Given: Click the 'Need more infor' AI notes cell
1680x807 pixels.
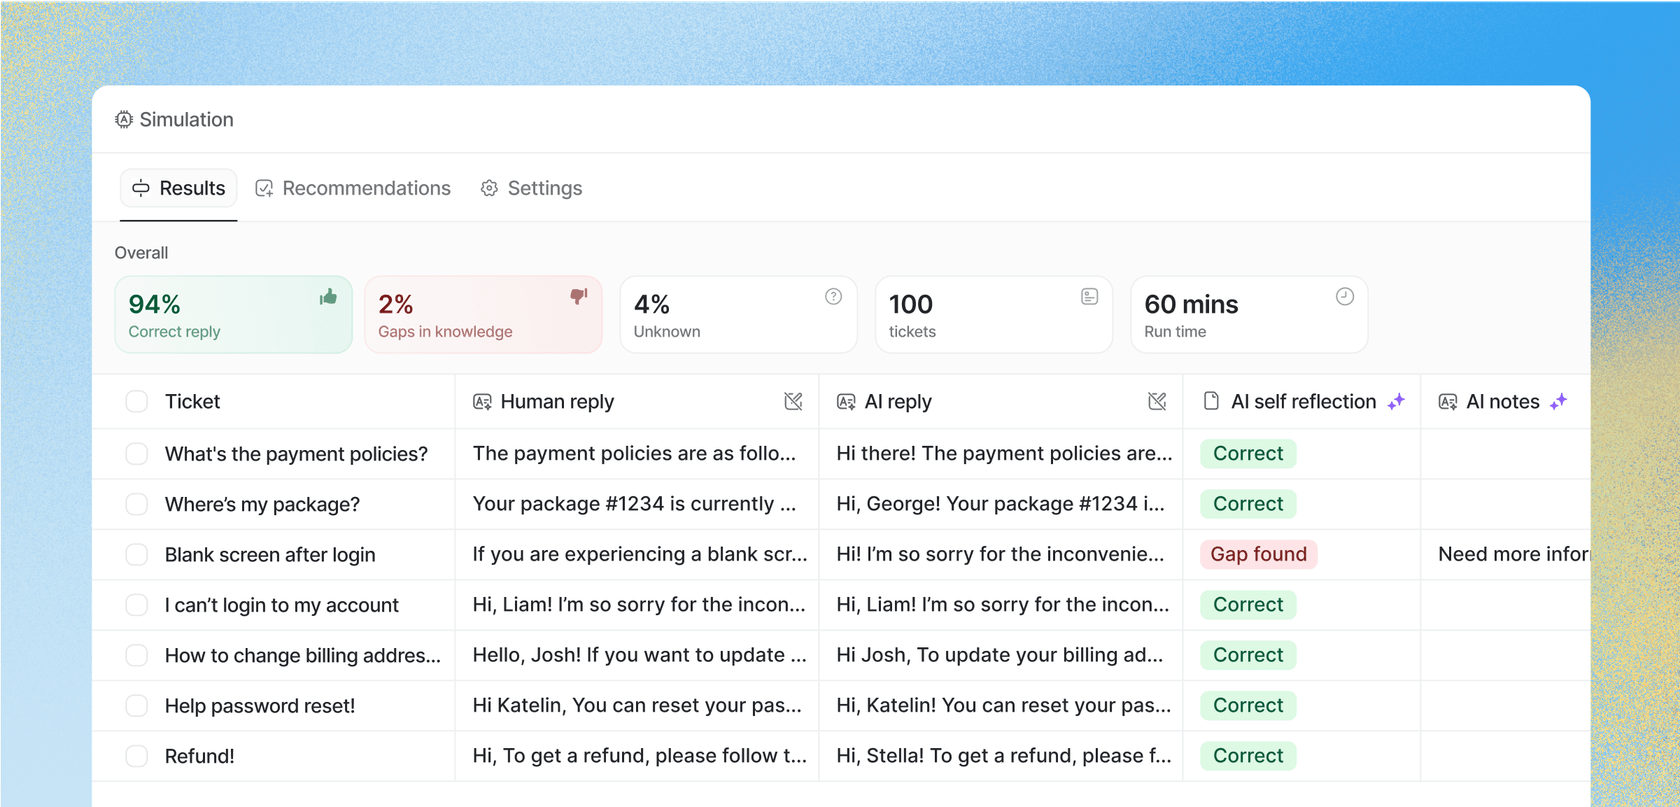Looking at the screenshot, I should tap(1511, 555).
